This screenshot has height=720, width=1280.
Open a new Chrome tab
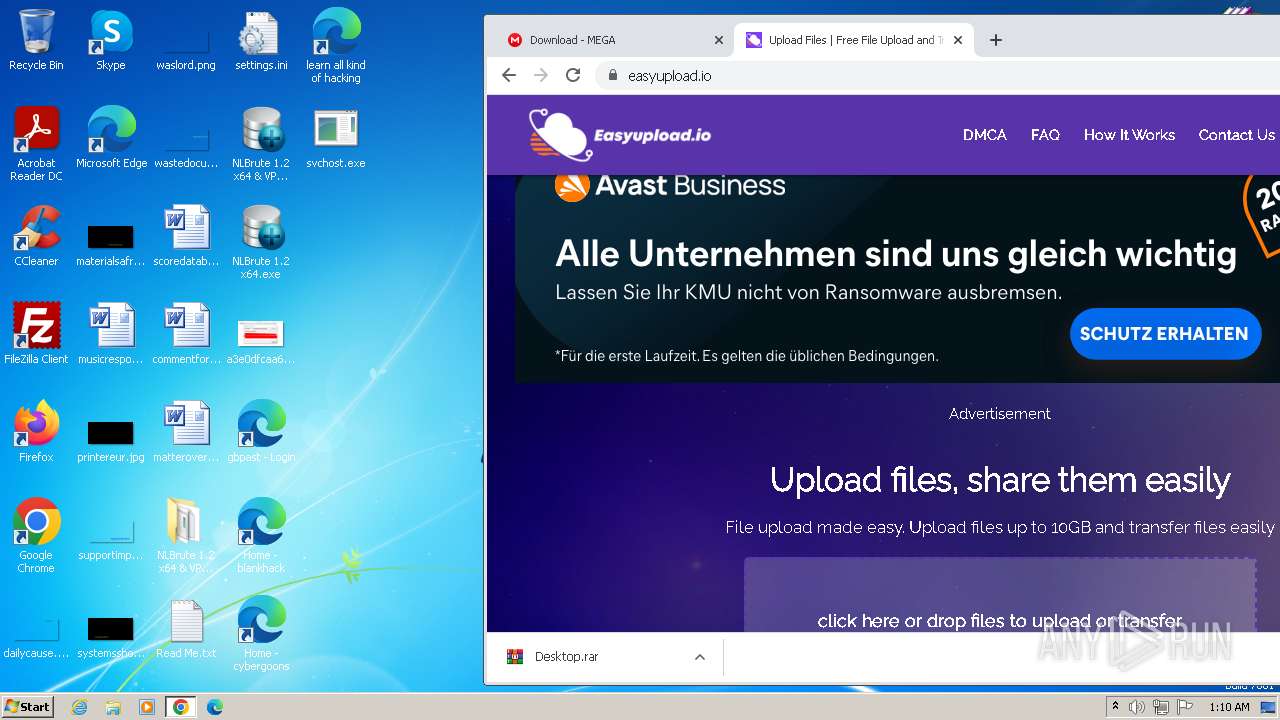point(995,40)
